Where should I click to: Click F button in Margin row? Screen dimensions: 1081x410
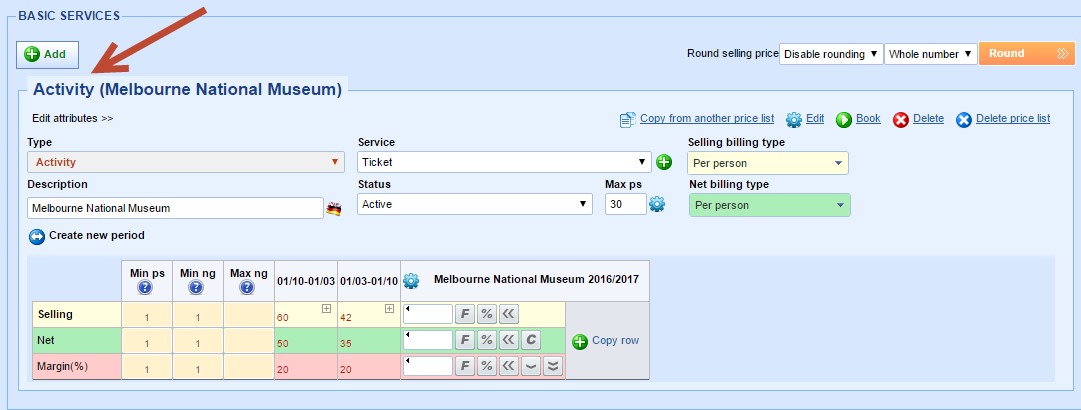465,366
